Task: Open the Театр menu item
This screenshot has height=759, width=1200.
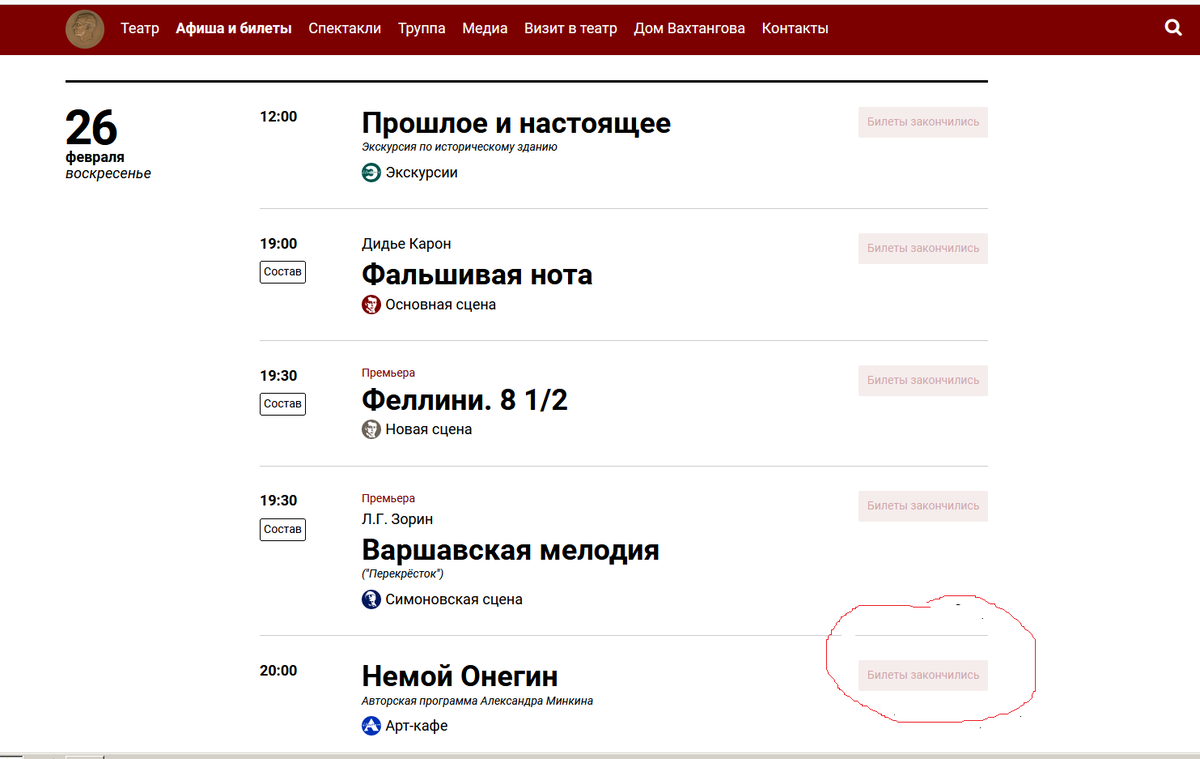Action: pyautogui.click(x=140, y=28)
